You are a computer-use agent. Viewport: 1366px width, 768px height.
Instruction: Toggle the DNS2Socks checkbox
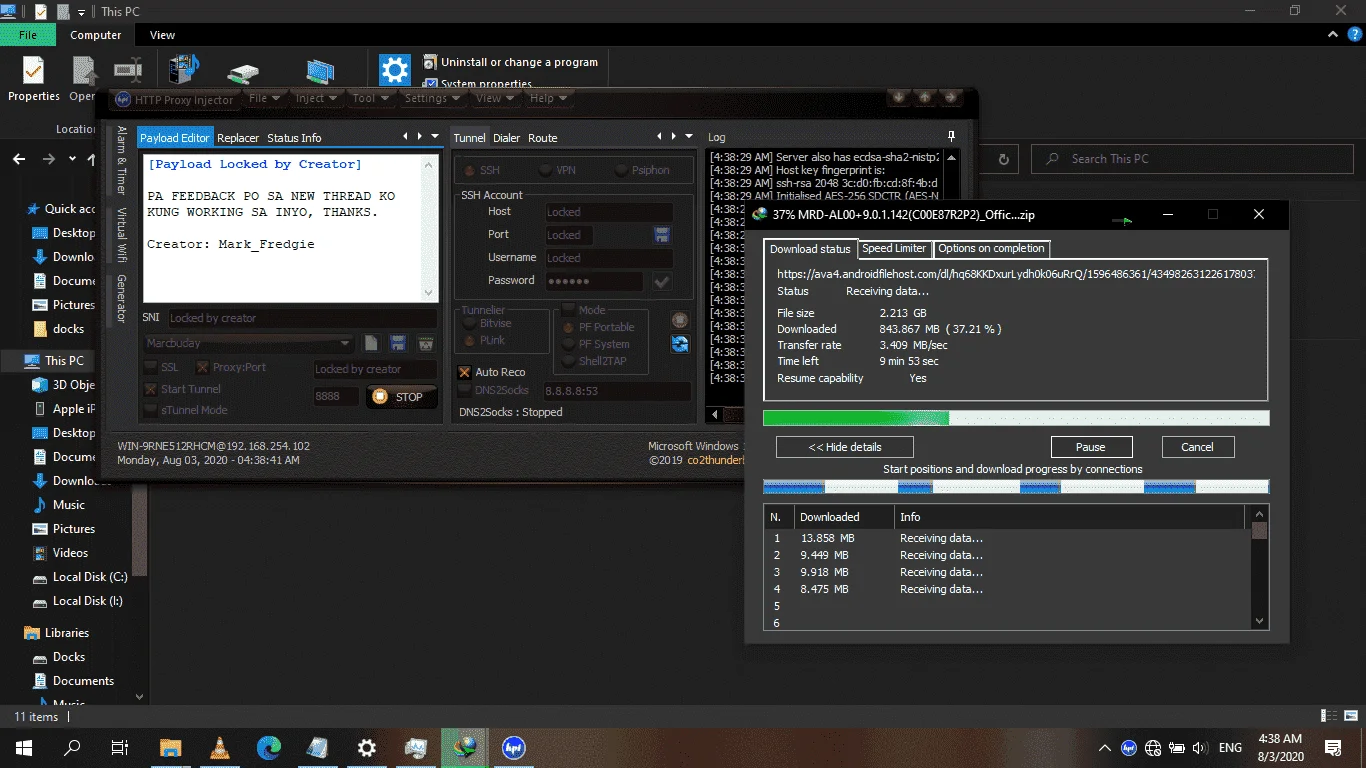coord(465,390)
